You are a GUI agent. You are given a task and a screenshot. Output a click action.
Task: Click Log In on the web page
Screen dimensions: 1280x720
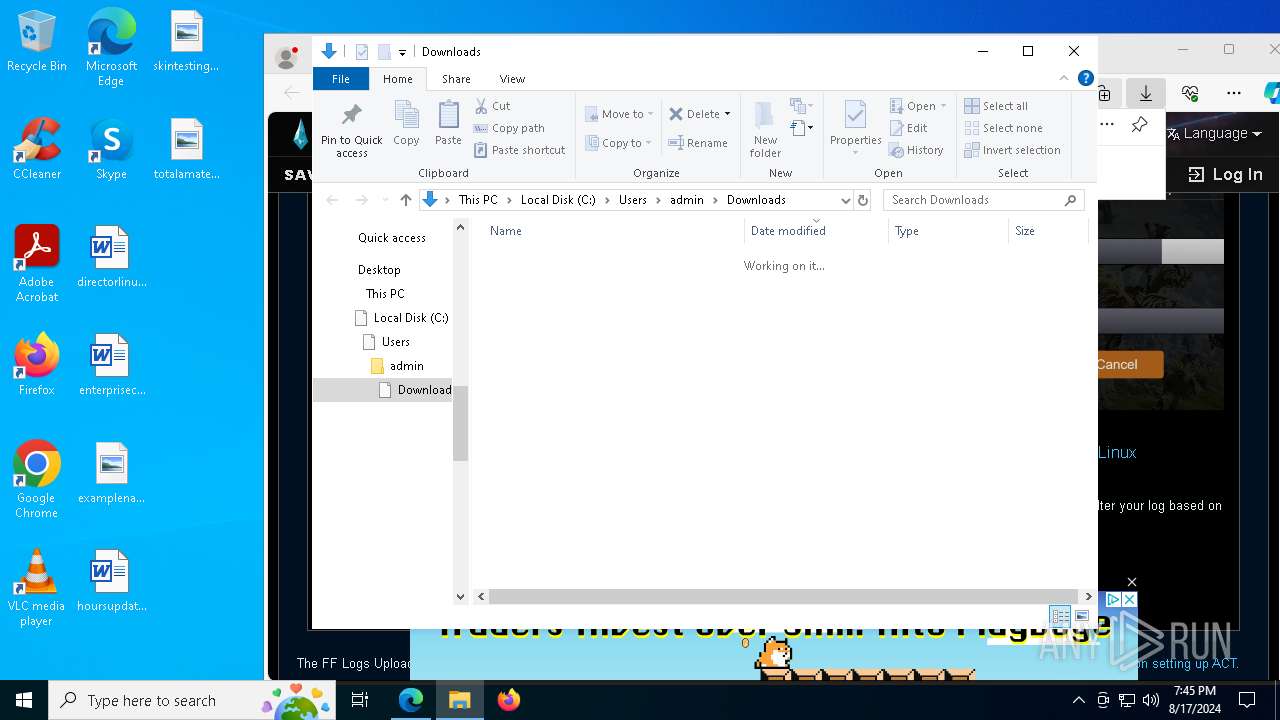pyautogui.click(x=1226, y=174)
